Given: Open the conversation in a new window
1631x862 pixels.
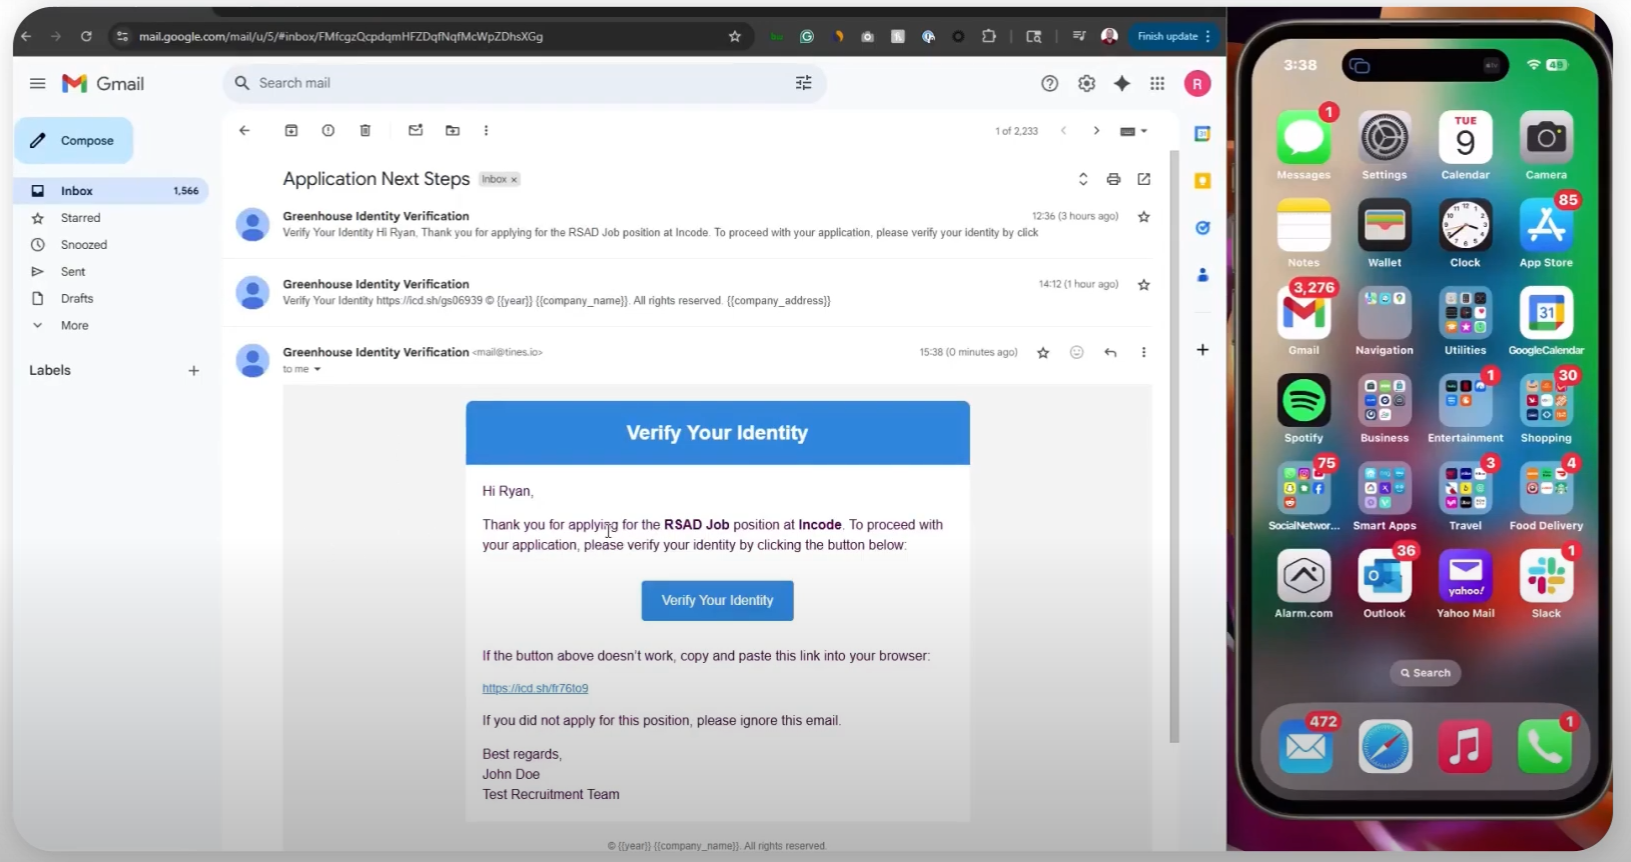Looking at the screenshot, I should tap(1144, 179).
